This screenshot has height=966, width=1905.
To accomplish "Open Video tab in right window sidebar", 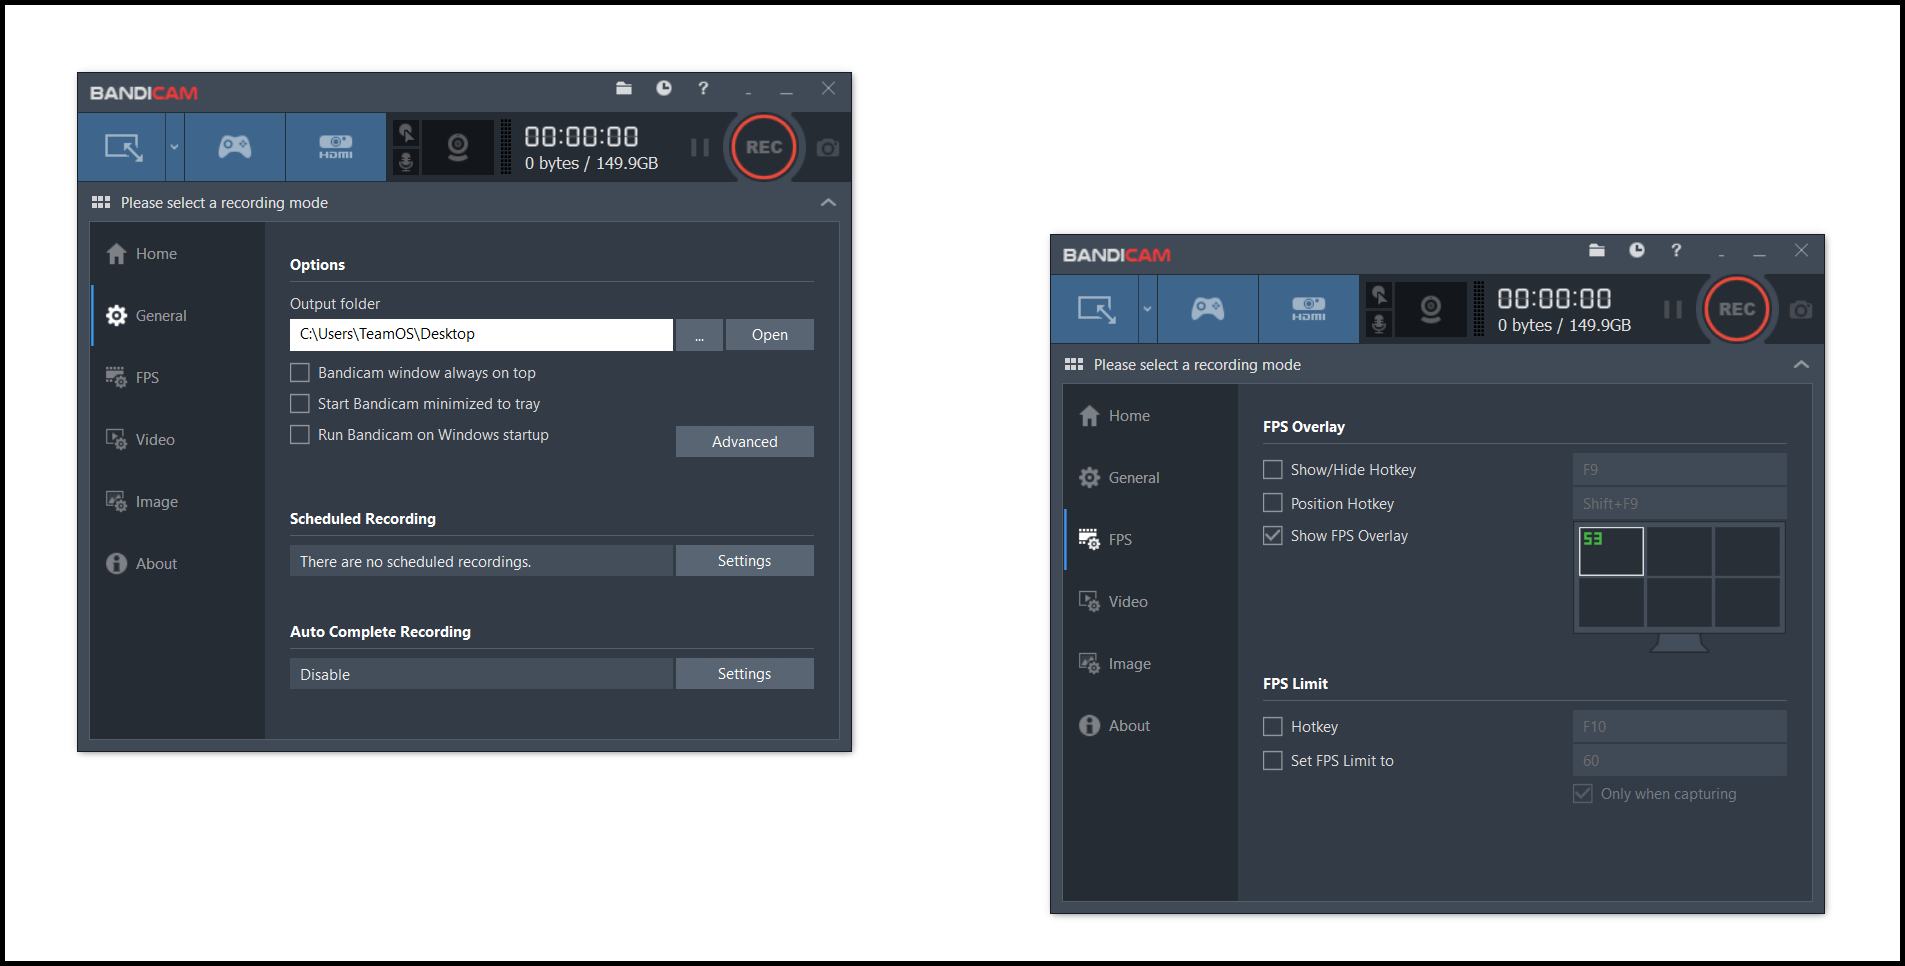I will pyautogui.click(x=1151, y=602).
